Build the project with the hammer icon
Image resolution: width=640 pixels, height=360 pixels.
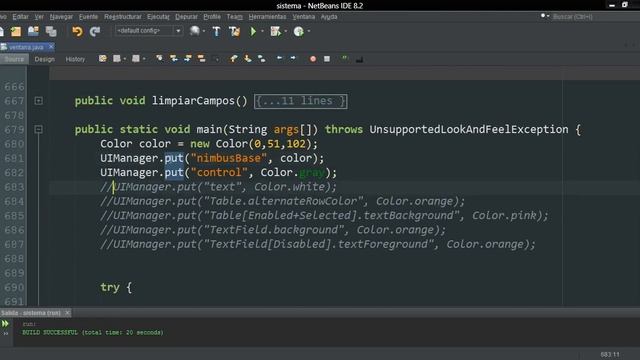tap(216, 31)
